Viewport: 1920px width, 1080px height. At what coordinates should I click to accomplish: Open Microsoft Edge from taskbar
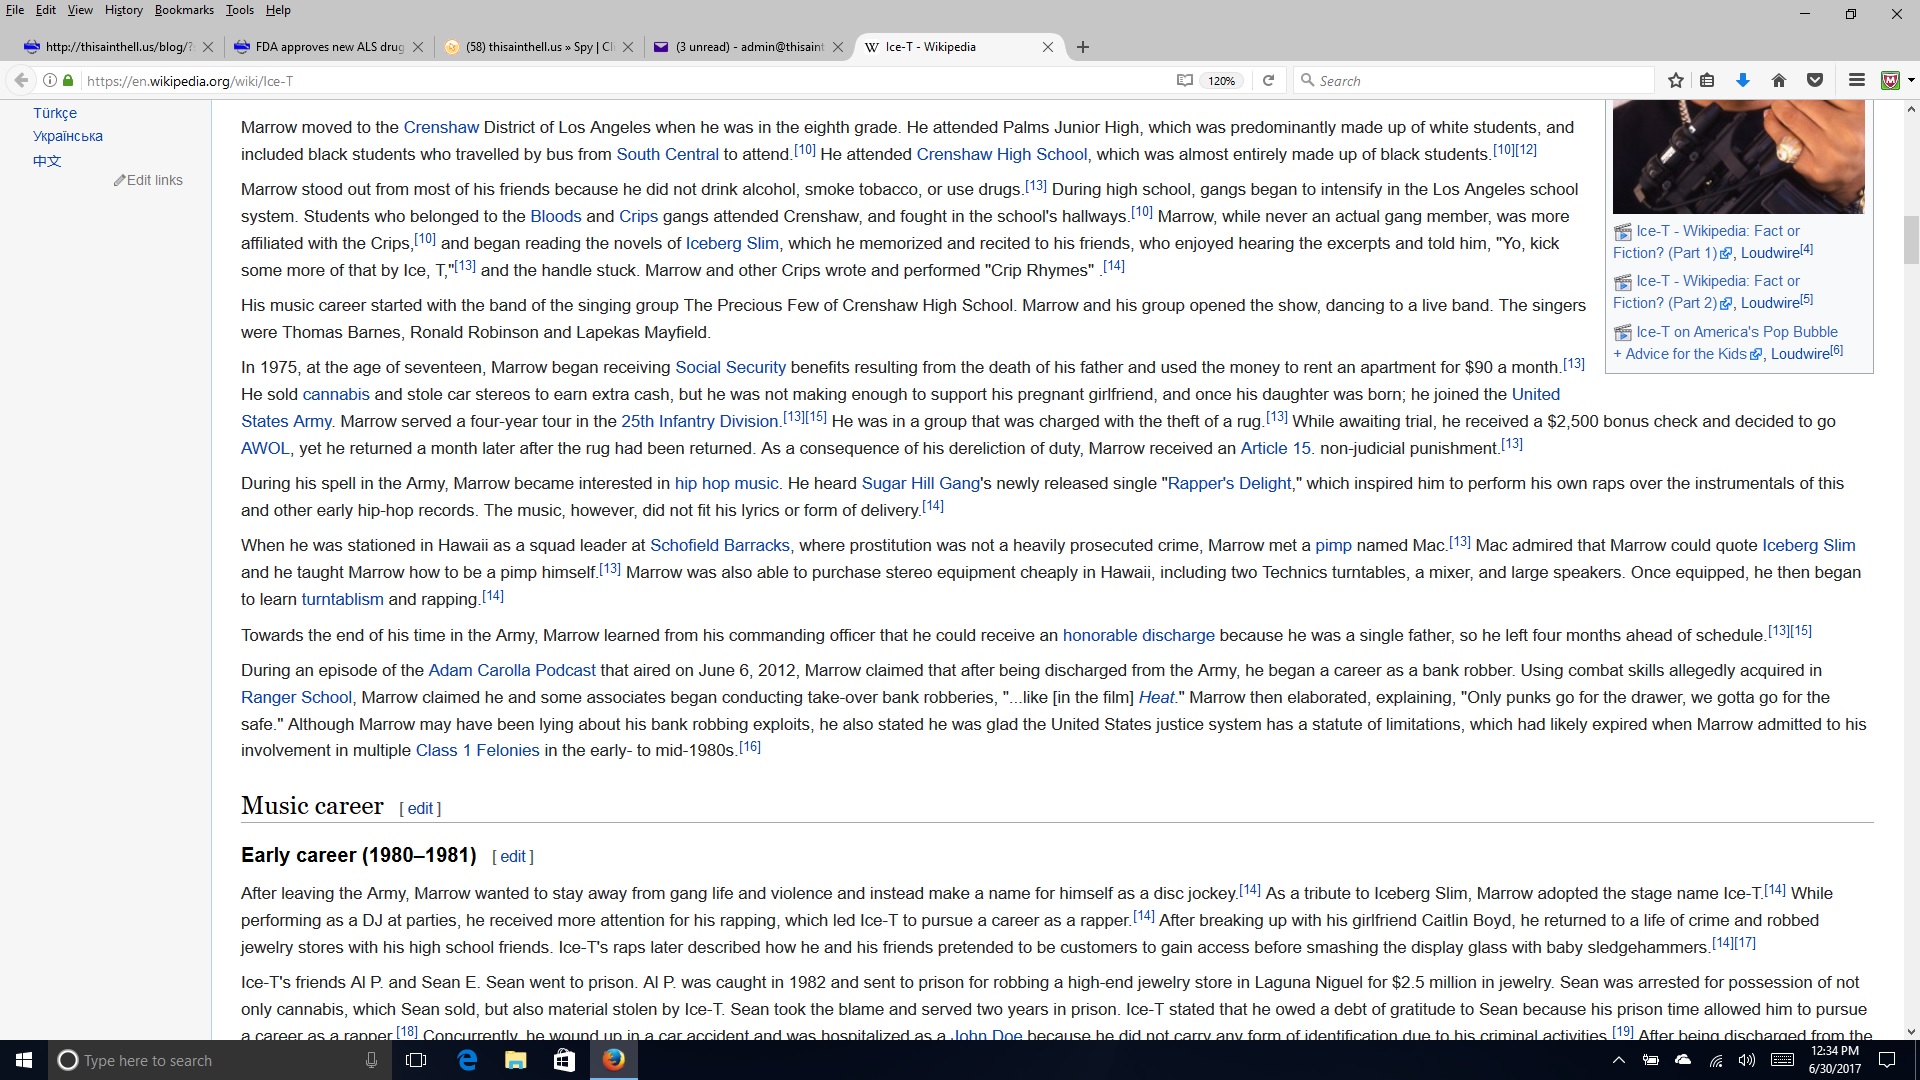click(467, 1060)
